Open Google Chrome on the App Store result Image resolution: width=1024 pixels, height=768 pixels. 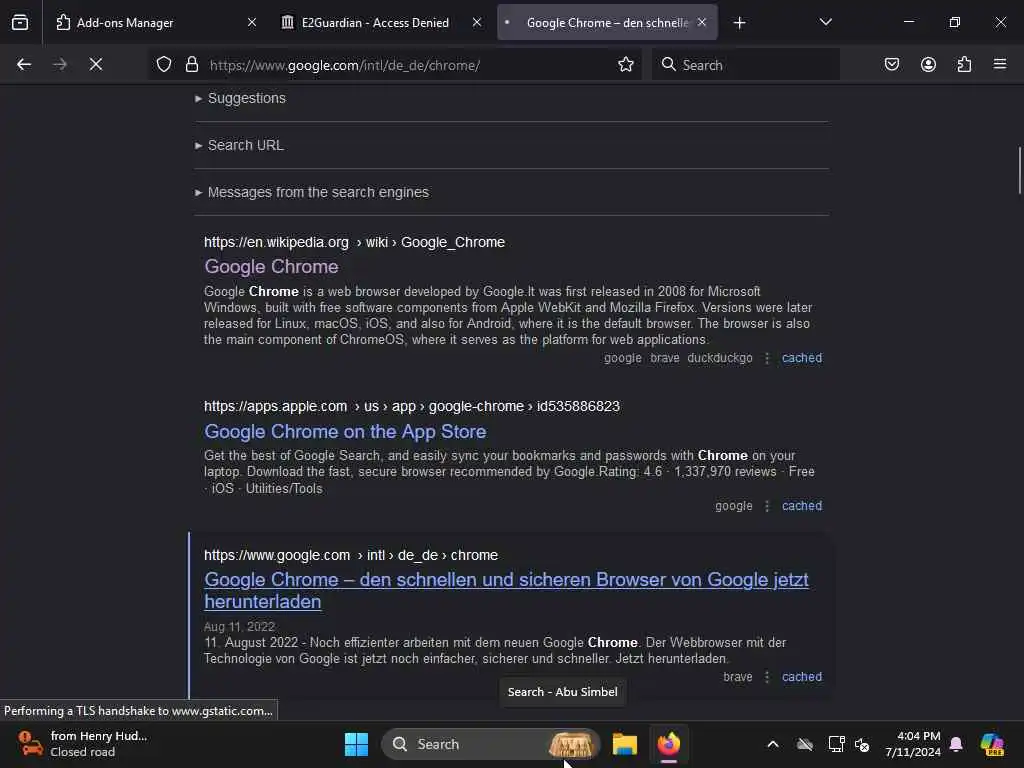point(345,432)
